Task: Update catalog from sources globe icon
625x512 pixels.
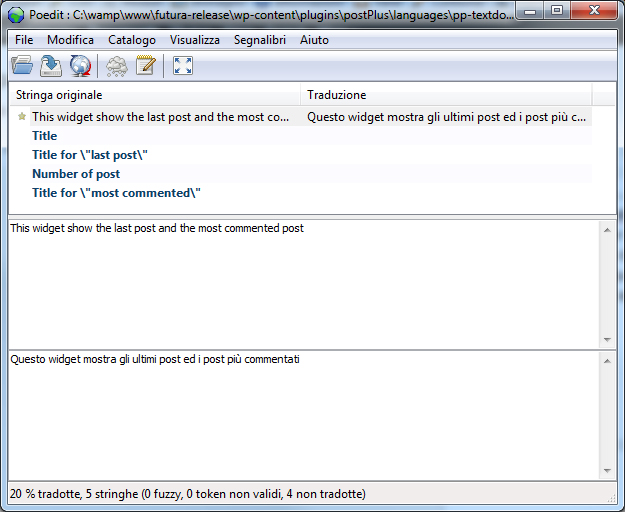Action: click(80, 65)
